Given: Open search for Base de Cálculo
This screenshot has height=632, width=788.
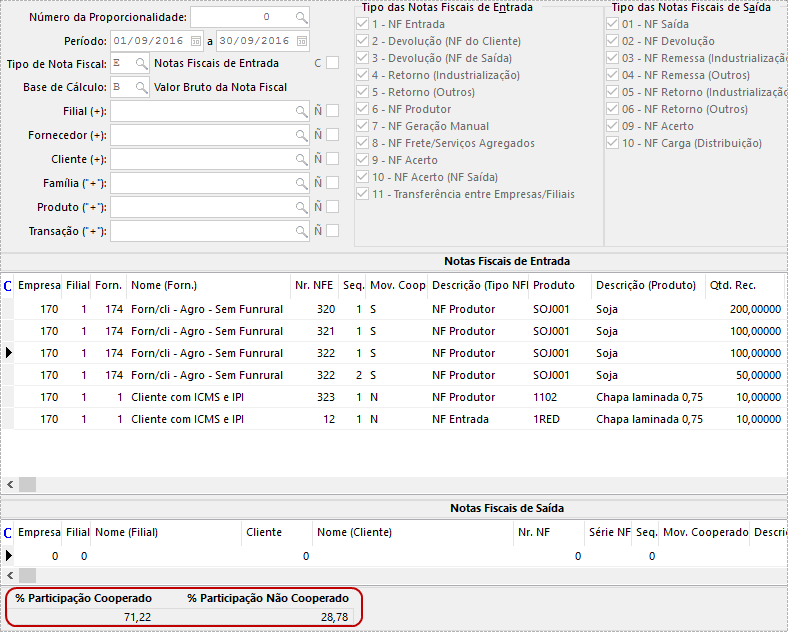Looking at the screenshot, I should click(142, 87).
